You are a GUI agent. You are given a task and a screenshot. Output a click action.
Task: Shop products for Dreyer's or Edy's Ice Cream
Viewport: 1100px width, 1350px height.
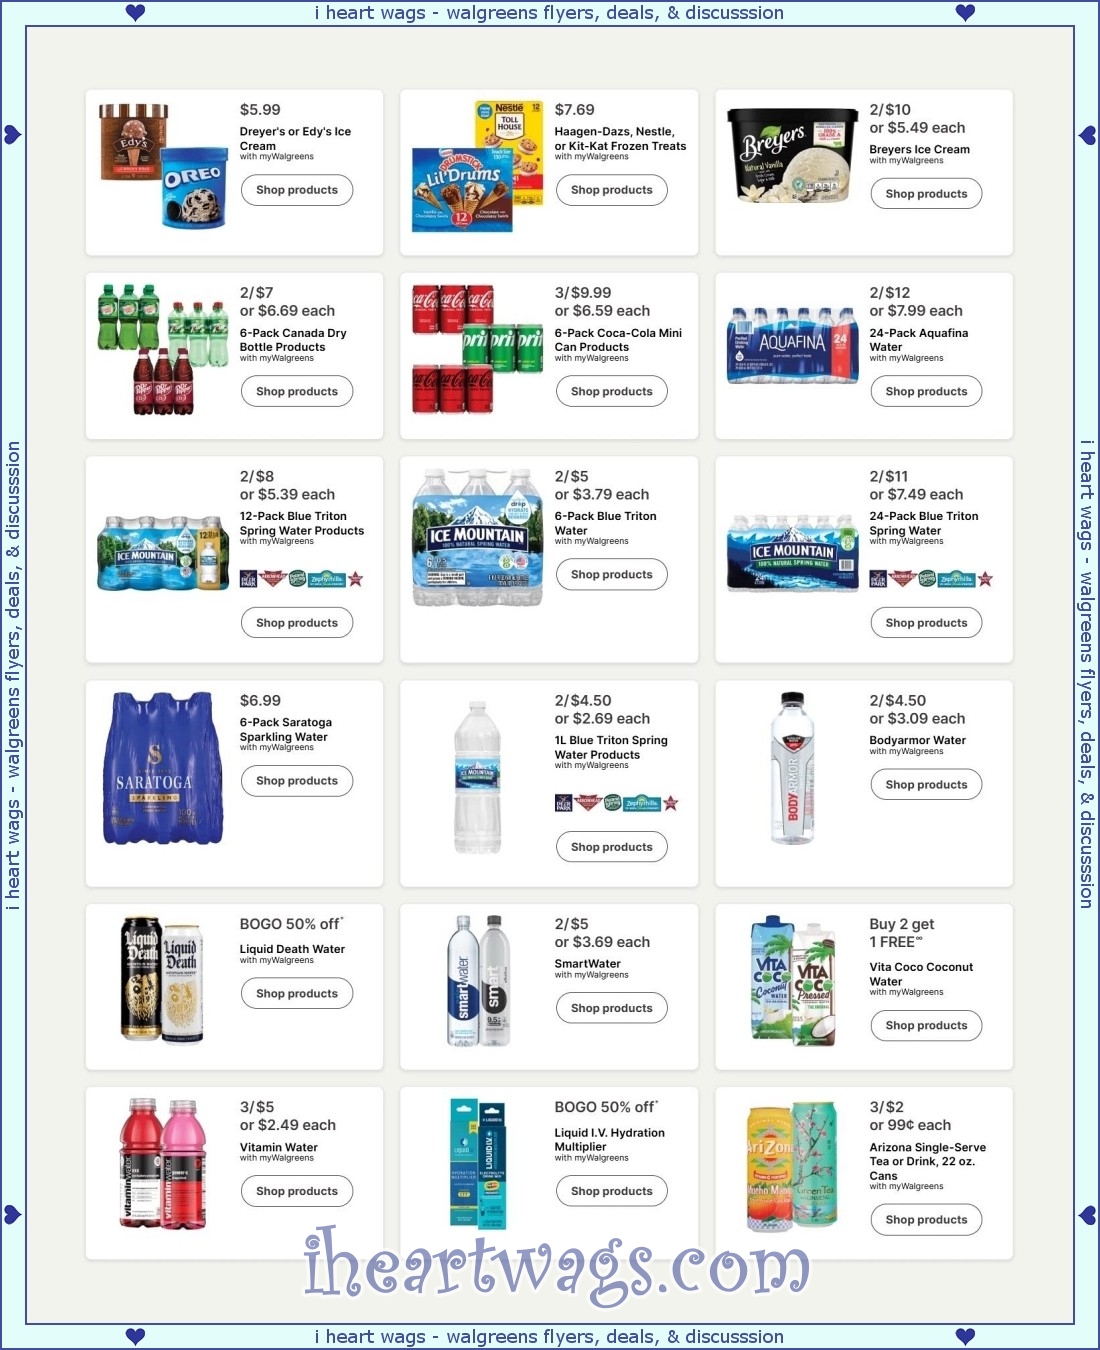pyautogui.click(x=297, y=190)
